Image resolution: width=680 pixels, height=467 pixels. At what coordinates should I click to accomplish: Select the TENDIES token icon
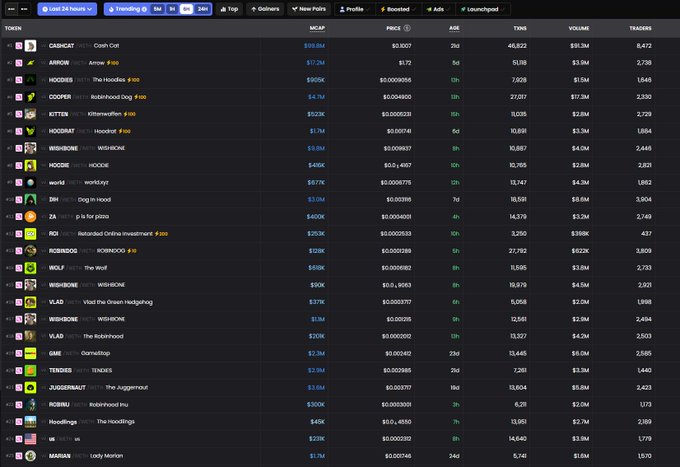point(30,370)
